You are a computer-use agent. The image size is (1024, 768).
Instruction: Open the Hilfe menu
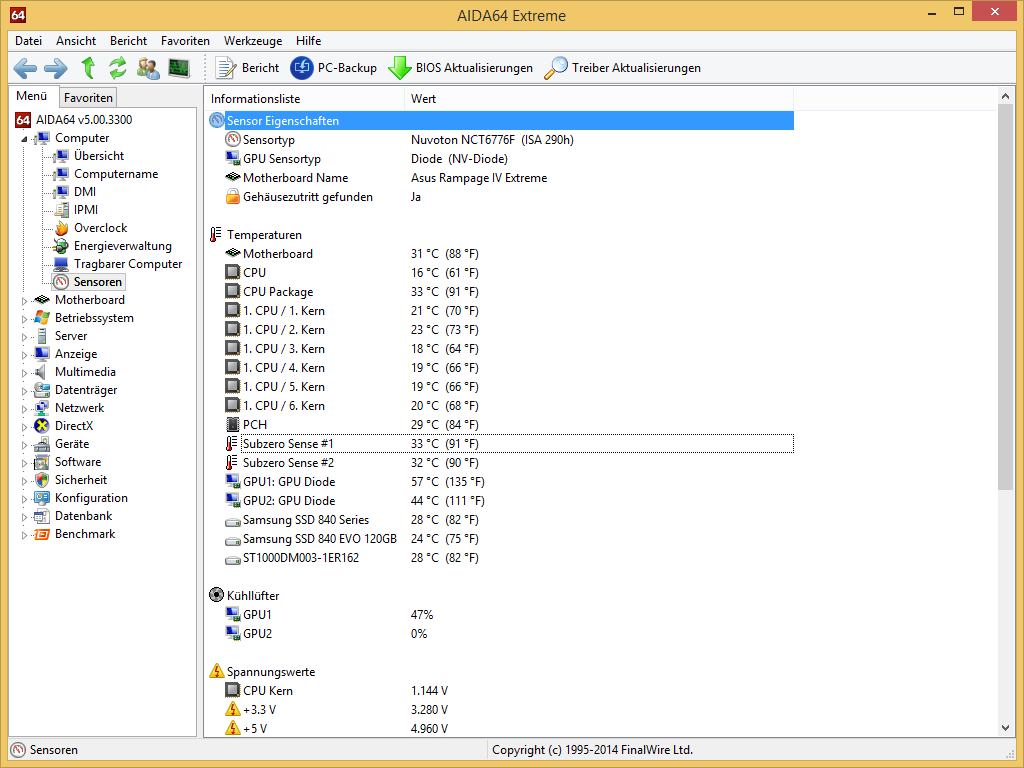coord(308,40)
